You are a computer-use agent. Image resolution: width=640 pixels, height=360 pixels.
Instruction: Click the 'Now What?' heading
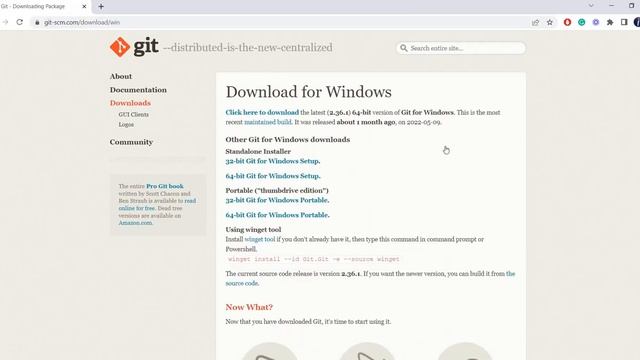(249, 307)
